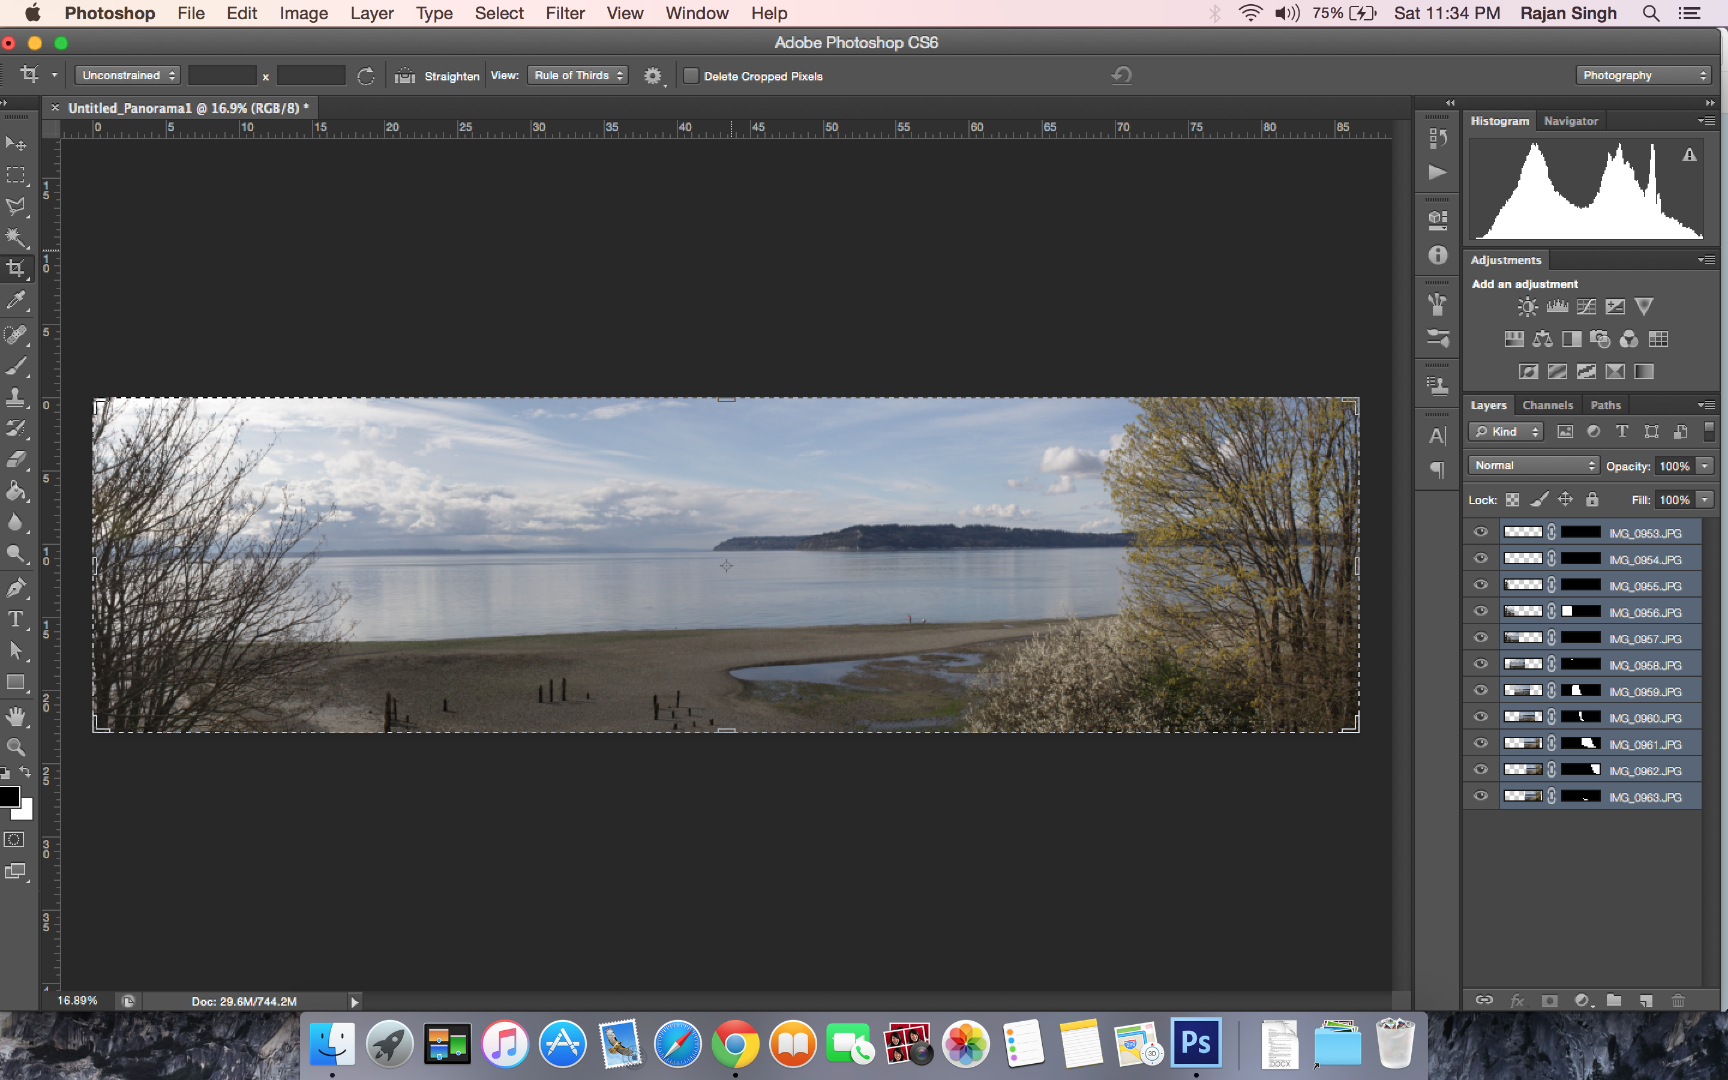Rotate the crop box orientation

366,76
